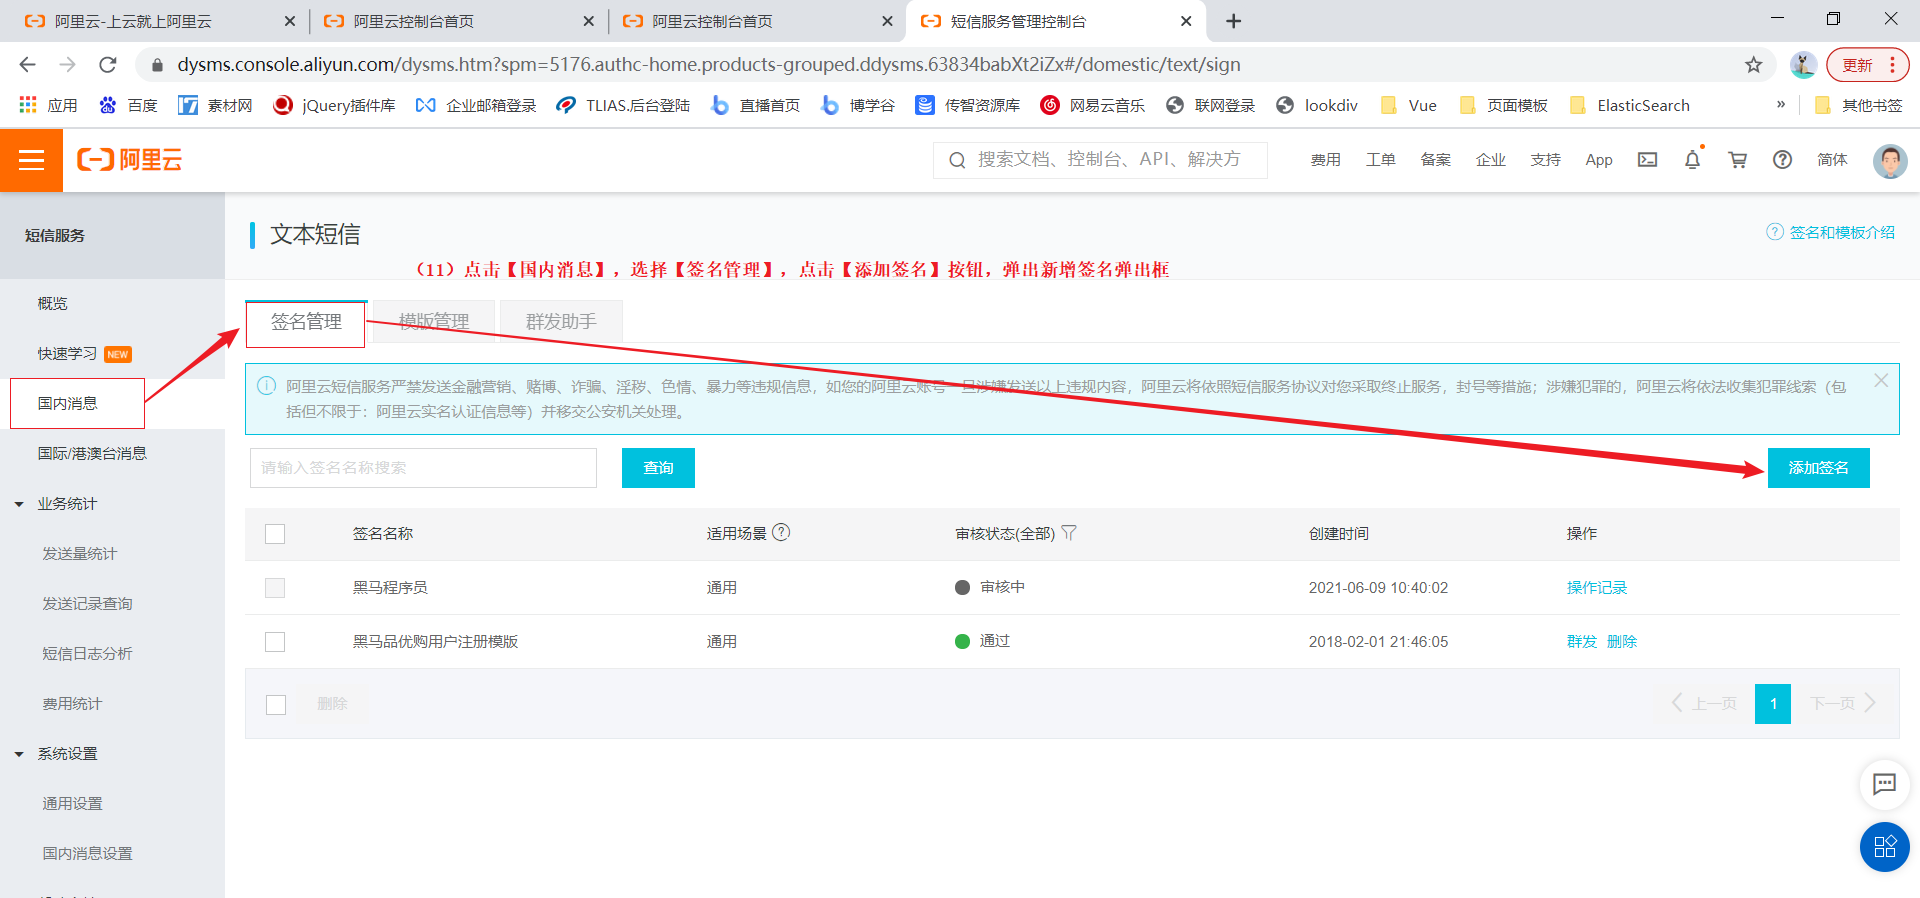Close the blue warning notice banner
The height and width of the screenshot is (898, 1920).
[x=1881, y=381]
